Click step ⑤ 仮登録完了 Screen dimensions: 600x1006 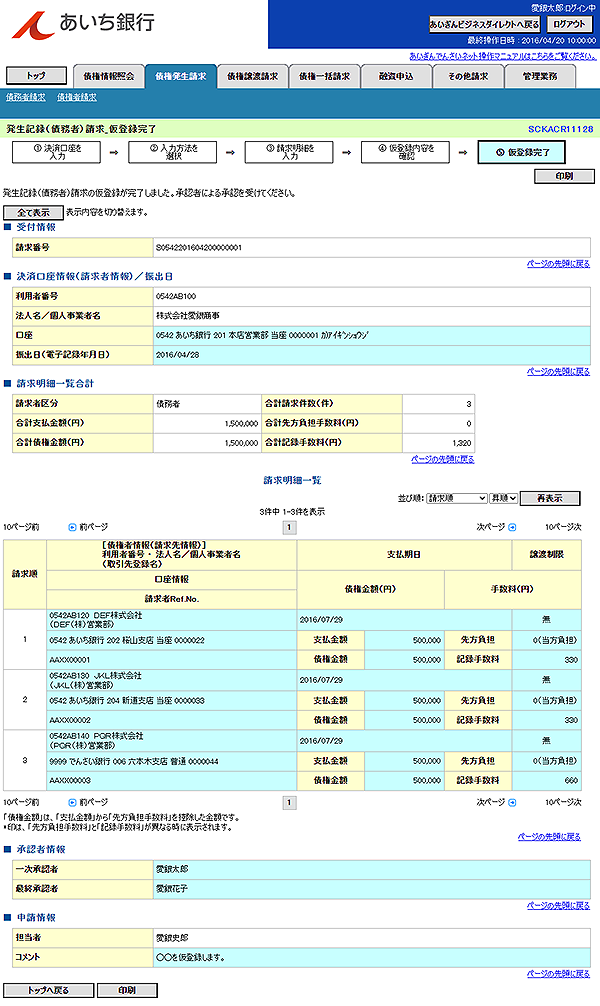click(522, 153)
